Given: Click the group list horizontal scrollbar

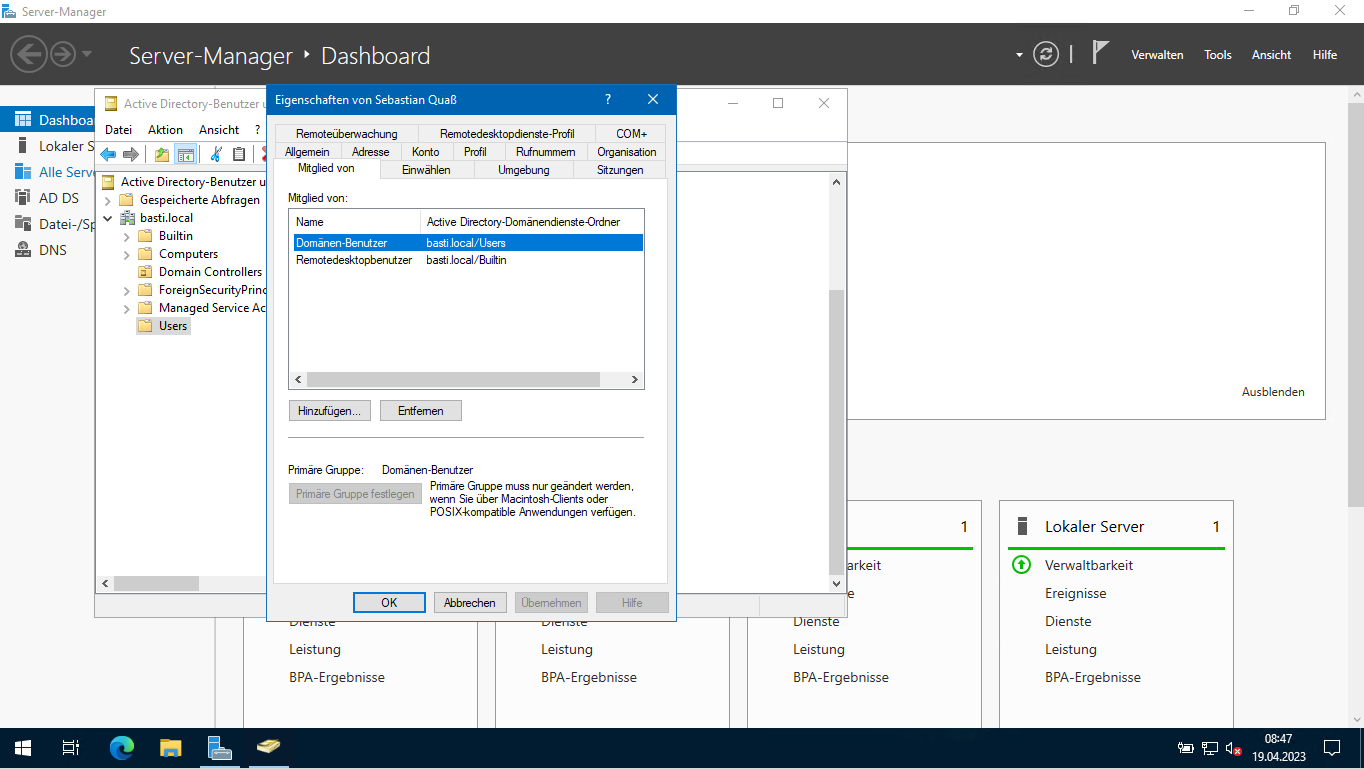Looking at the screenshot, I should click(452, 380).
